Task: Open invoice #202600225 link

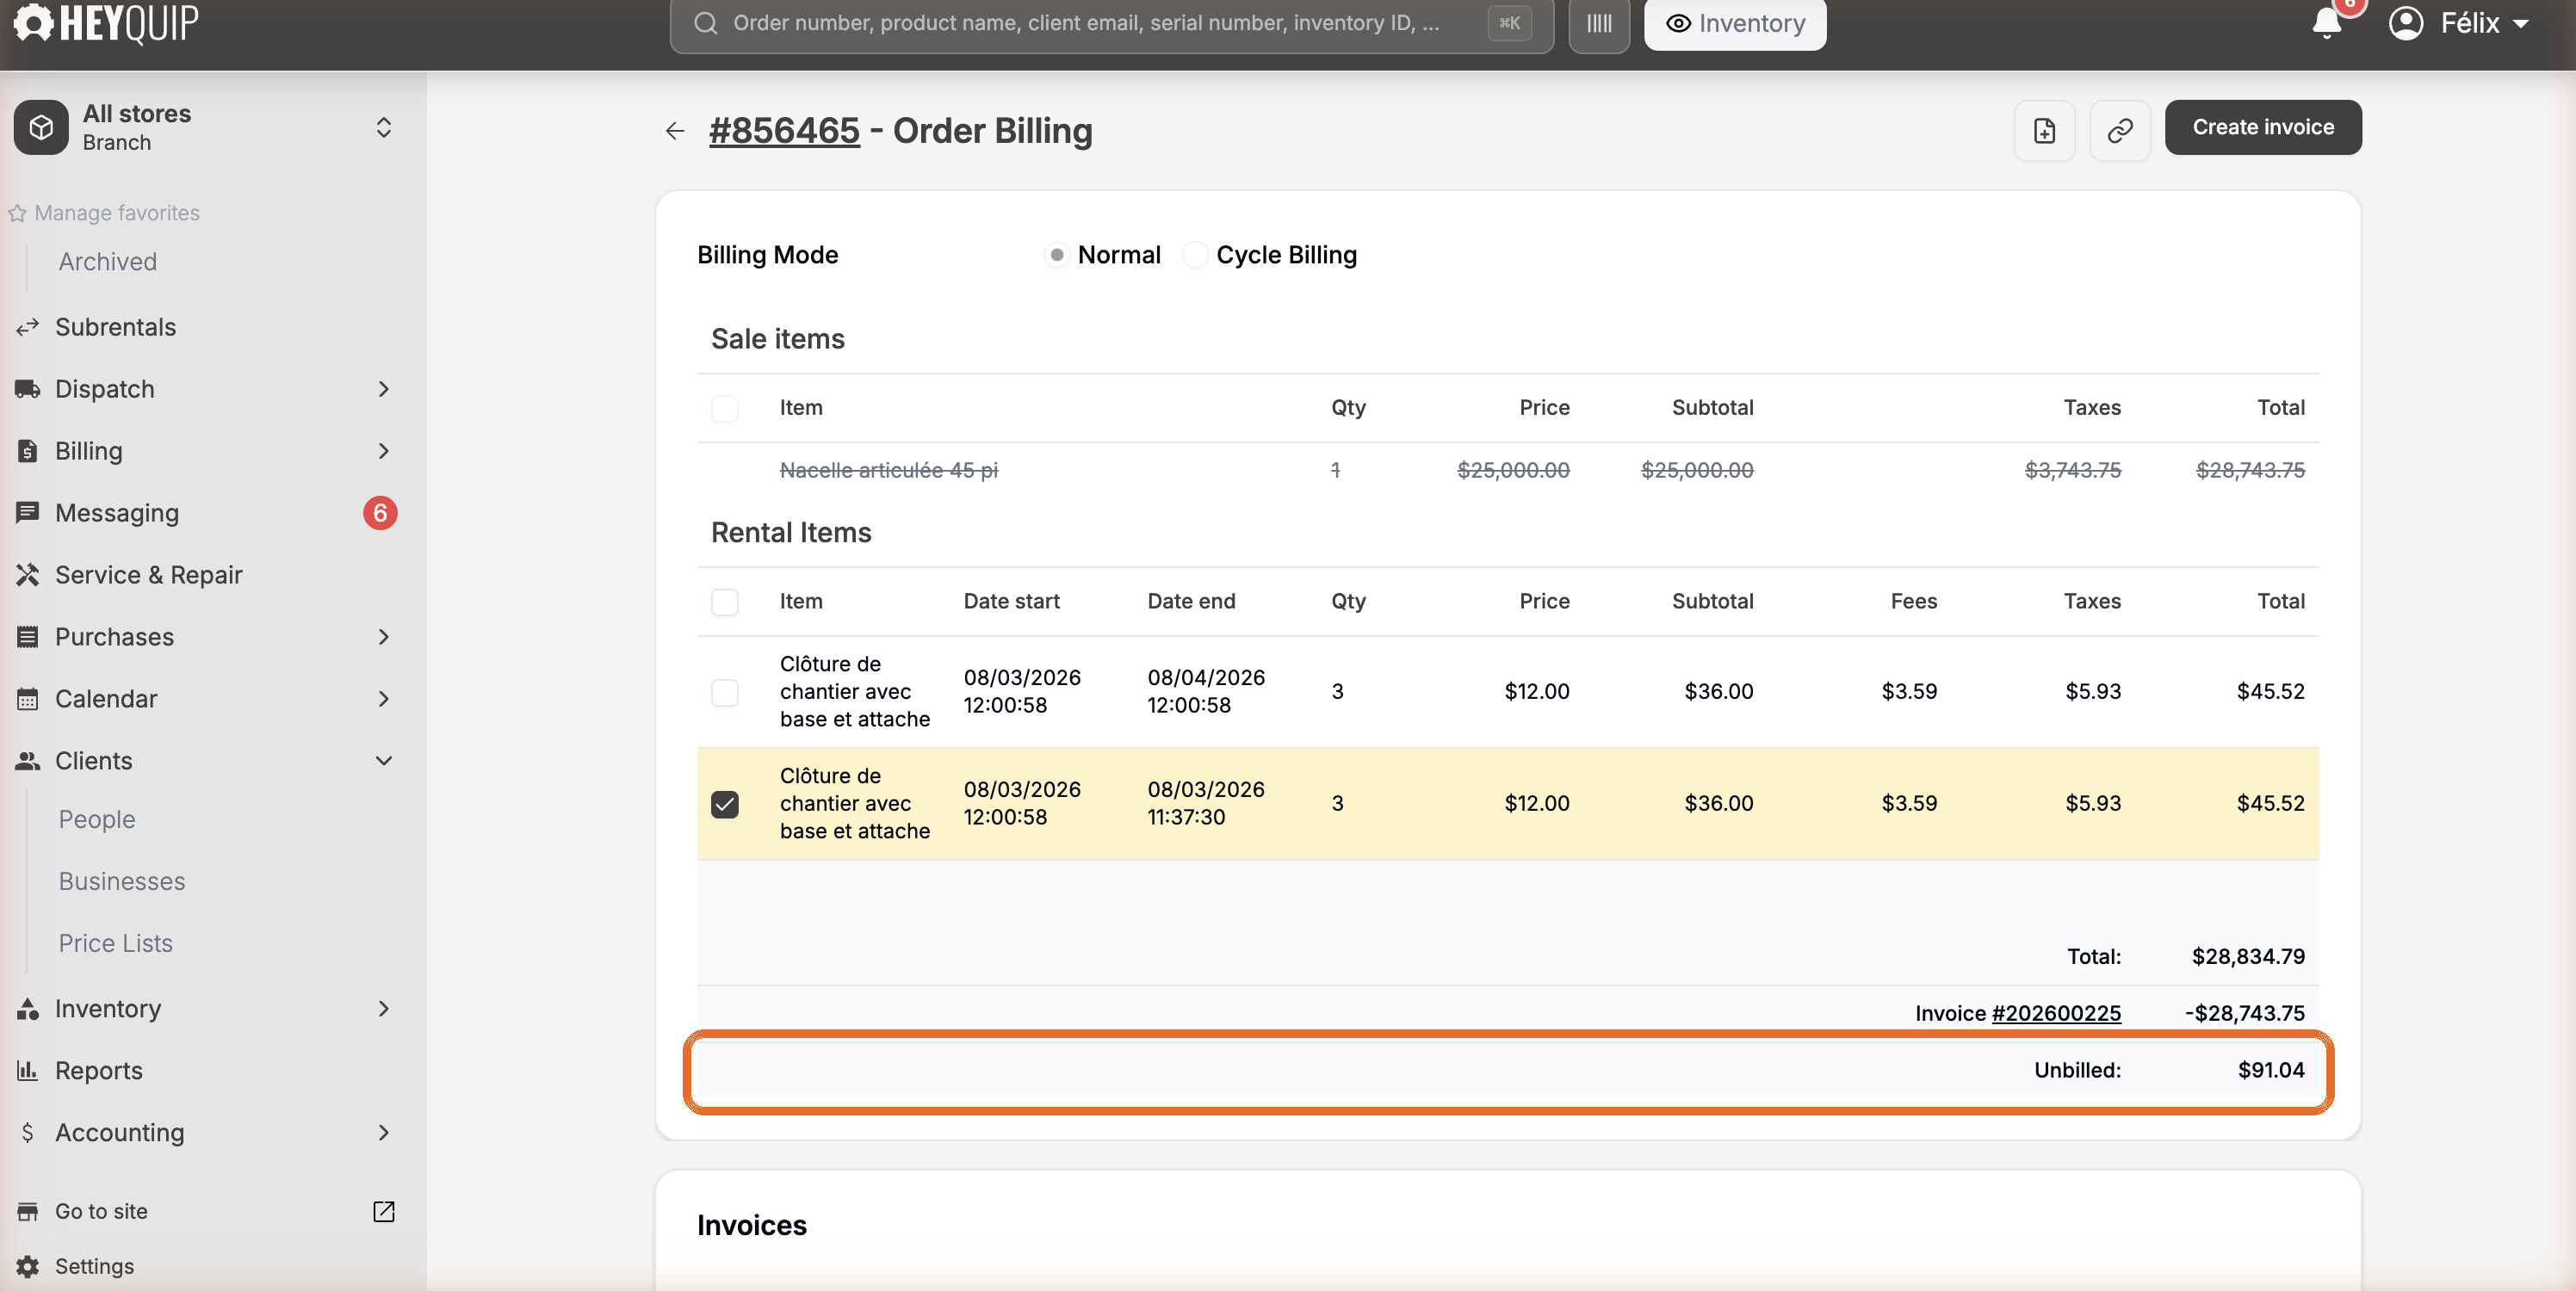Action: tap(2056, 1013)
